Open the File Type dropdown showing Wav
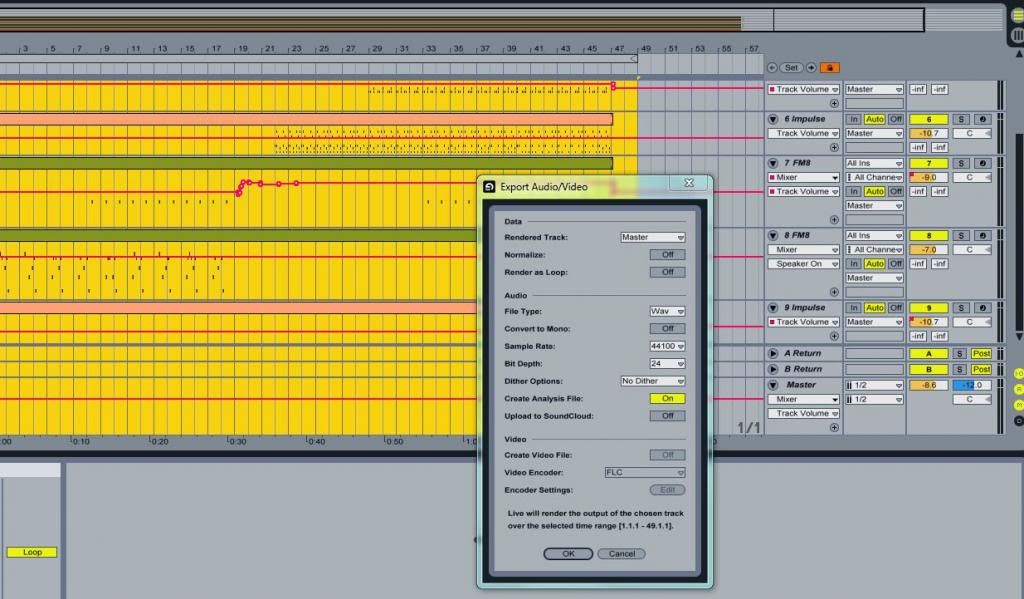This screenshot has width=1024, height=599. point(666,311)
